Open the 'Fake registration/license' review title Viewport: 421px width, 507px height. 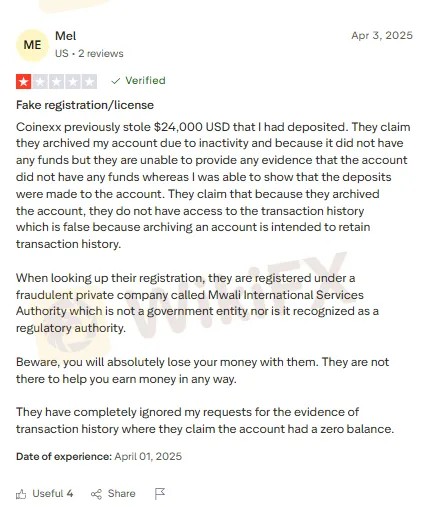[85, 105]
